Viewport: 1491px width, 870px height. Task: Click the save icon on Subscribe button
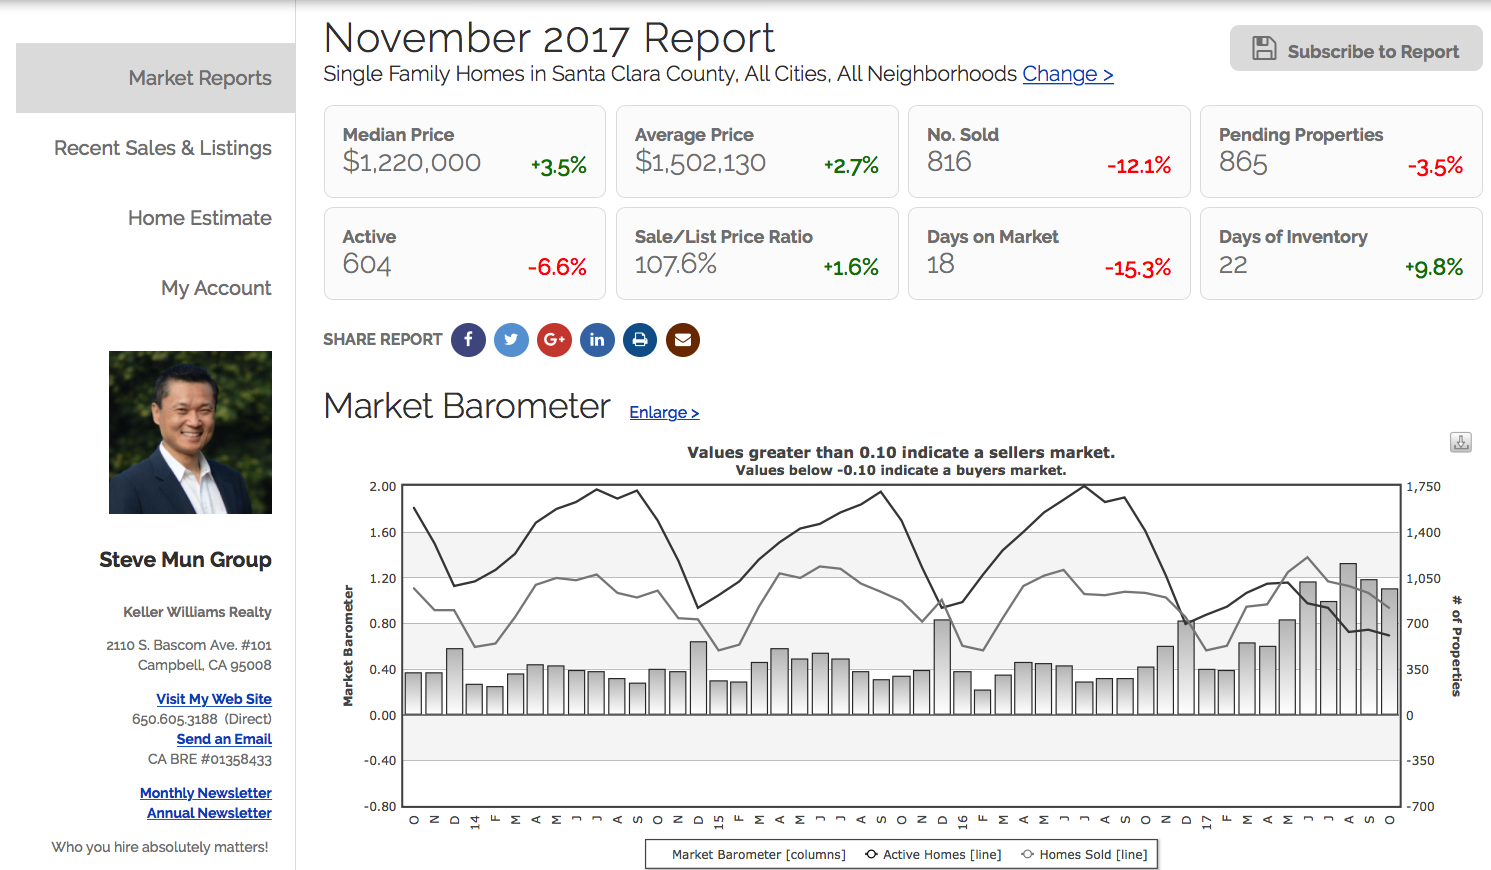pos(1264,48)
